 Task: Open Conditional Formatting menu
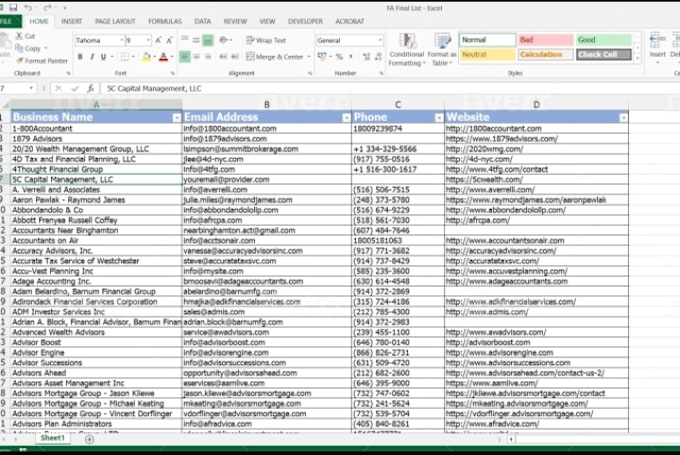pos(406,49)
